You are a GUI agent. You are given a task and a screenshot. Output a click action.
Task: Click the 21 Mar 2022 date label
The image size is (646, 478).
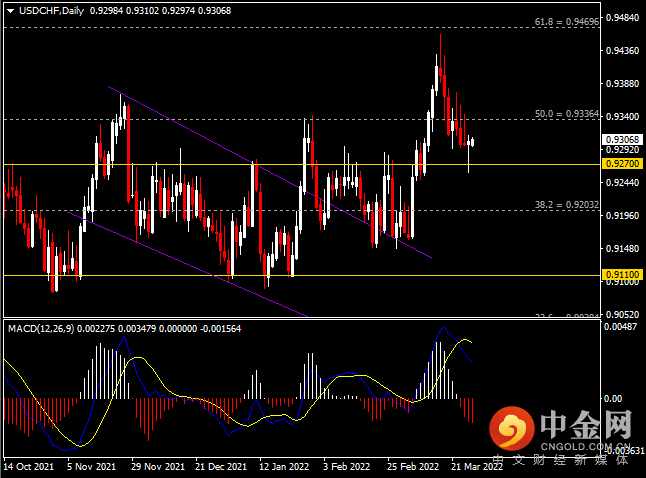(477, 467)
